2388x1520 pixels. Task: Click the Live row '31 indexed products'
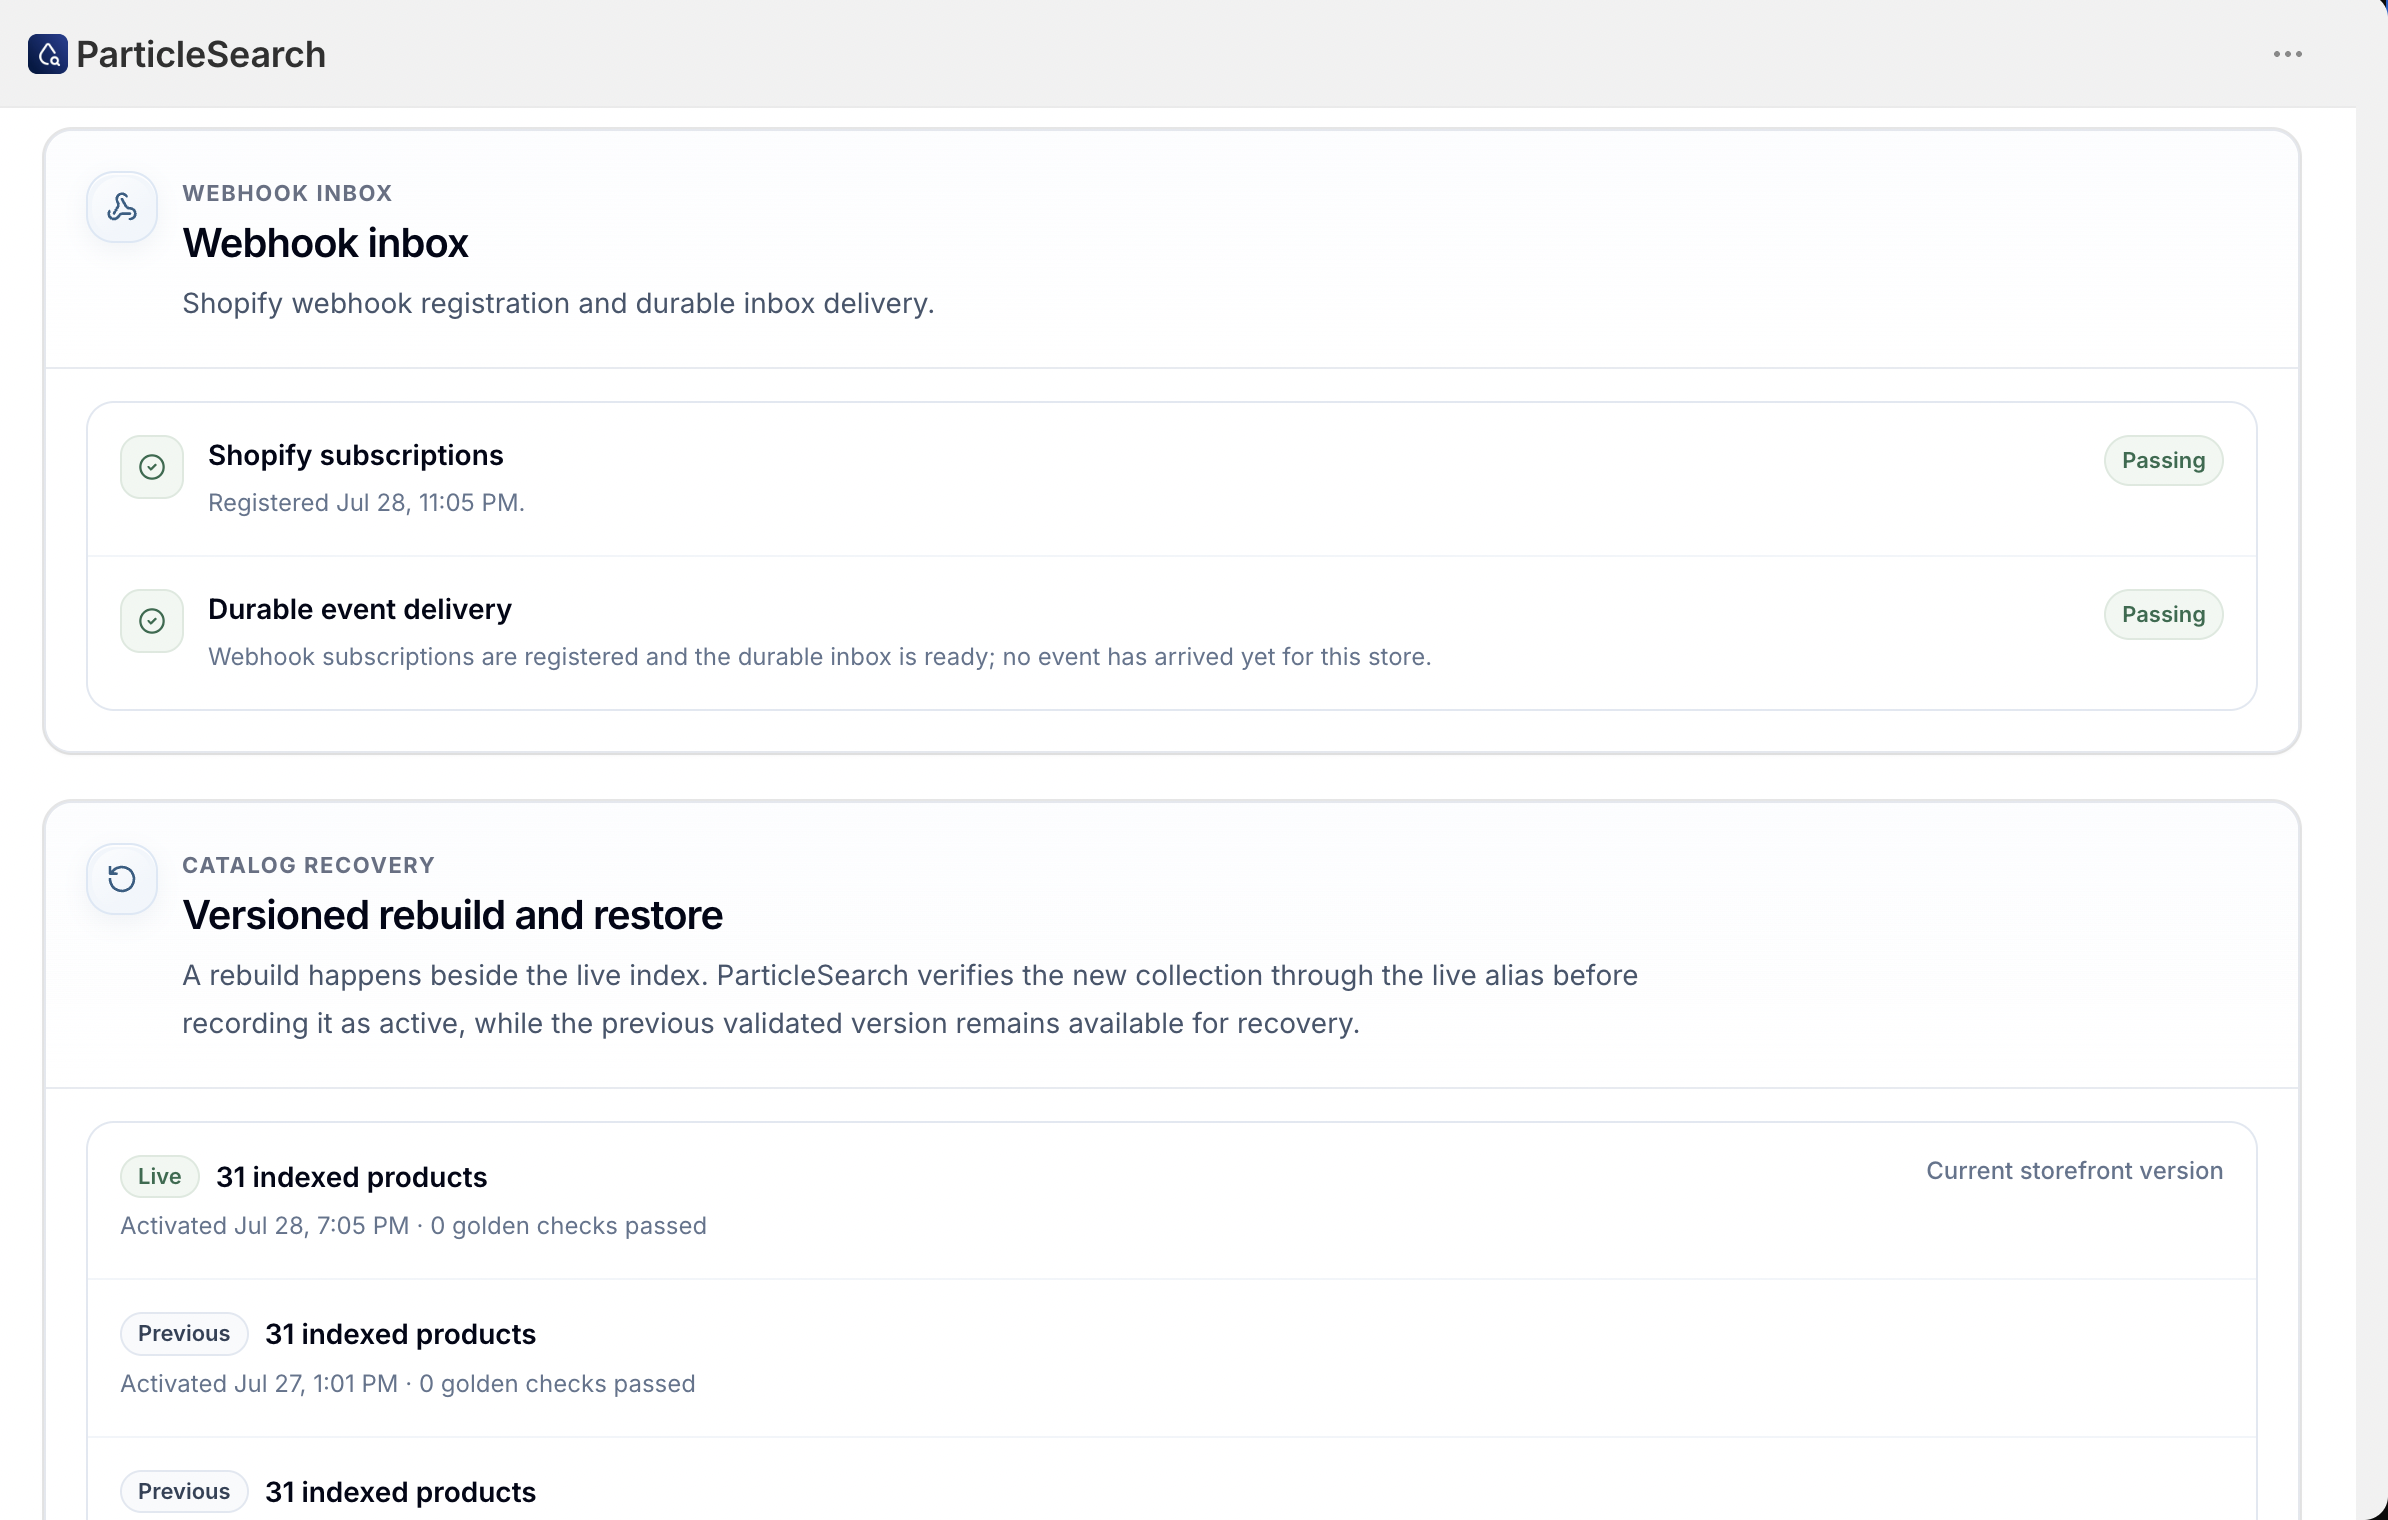coord(352,1177)
